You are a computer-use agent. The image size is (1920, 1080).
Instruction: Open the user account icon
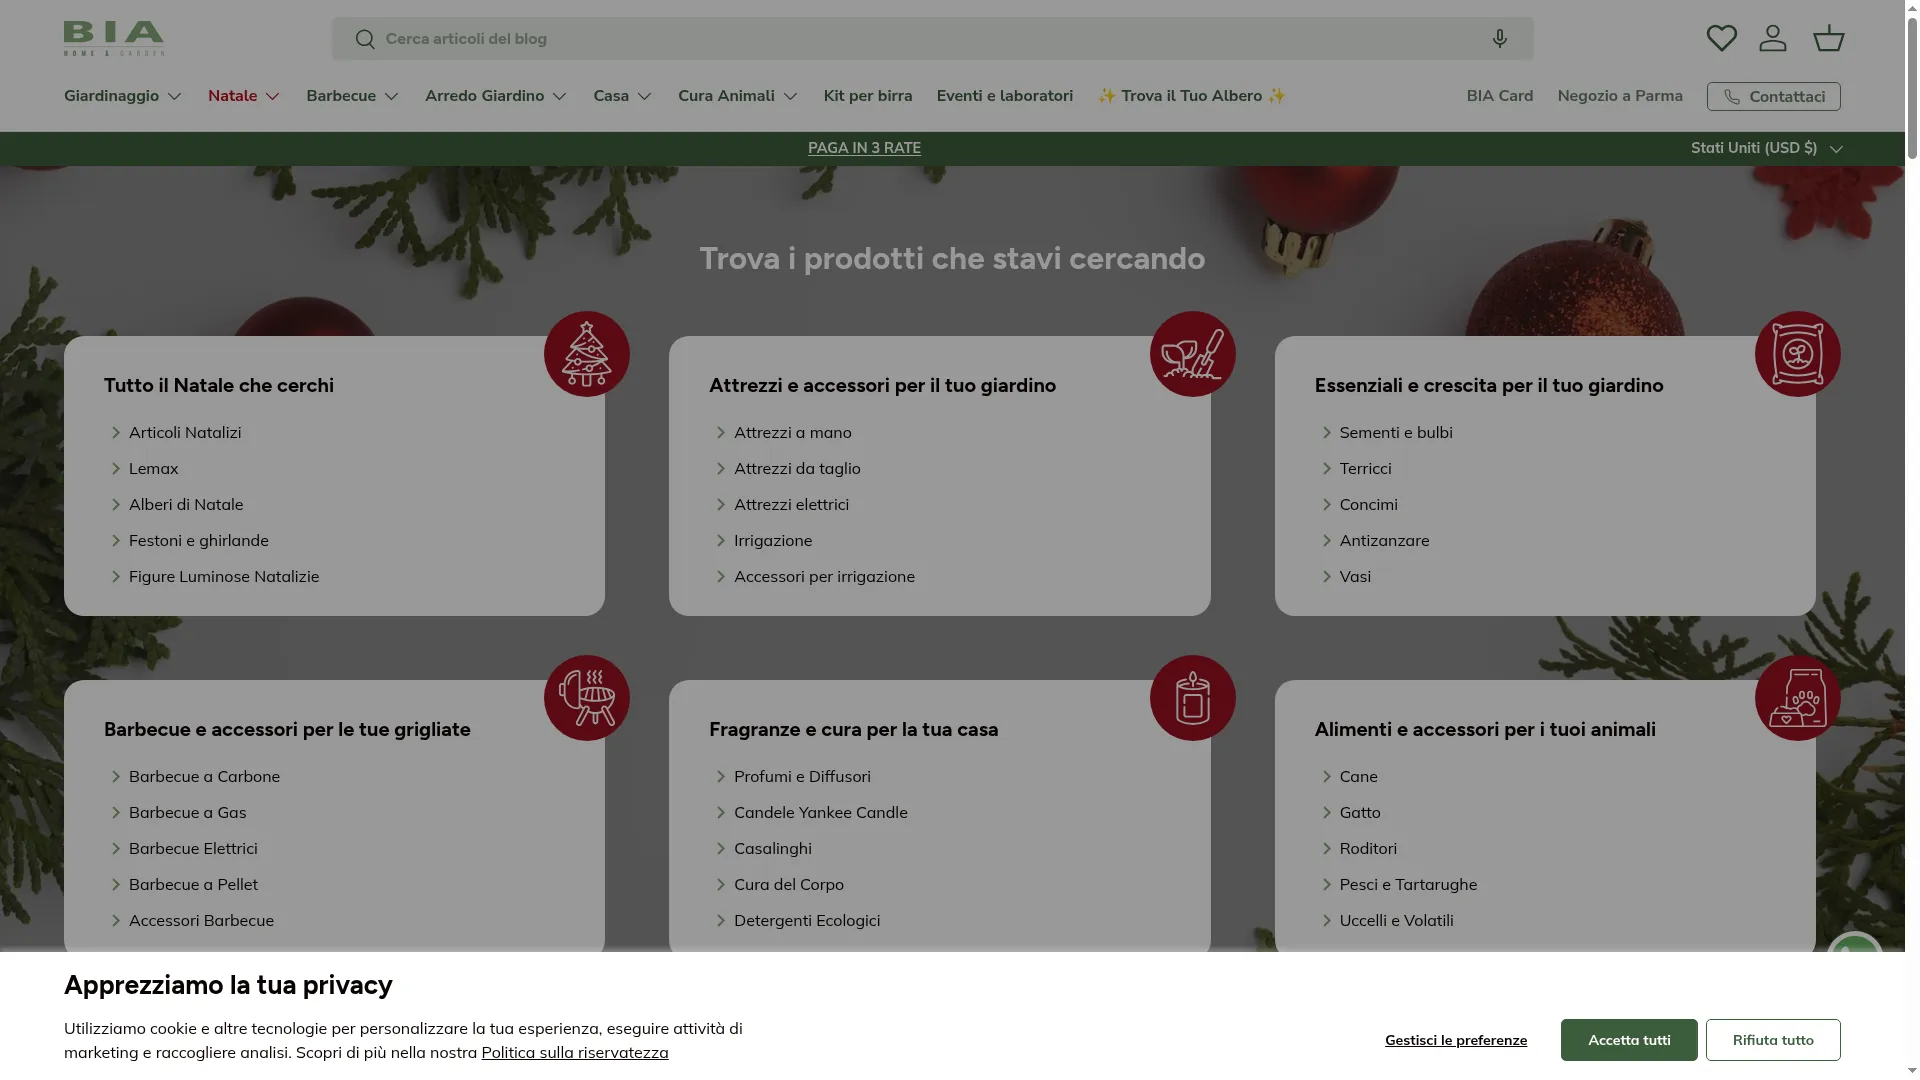pos(1773,38)
